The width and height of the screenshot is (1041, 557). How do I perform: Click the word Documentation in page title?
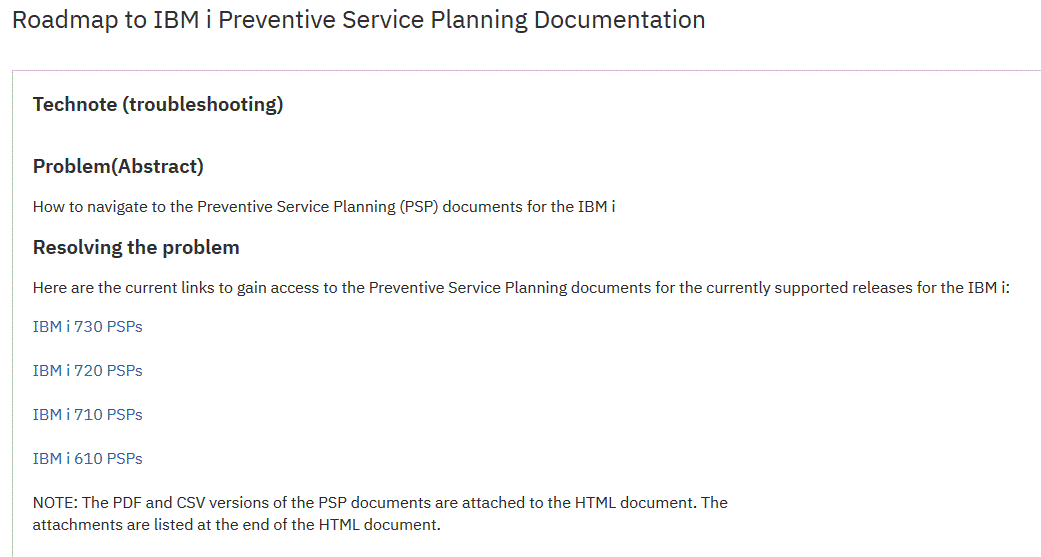619,20
